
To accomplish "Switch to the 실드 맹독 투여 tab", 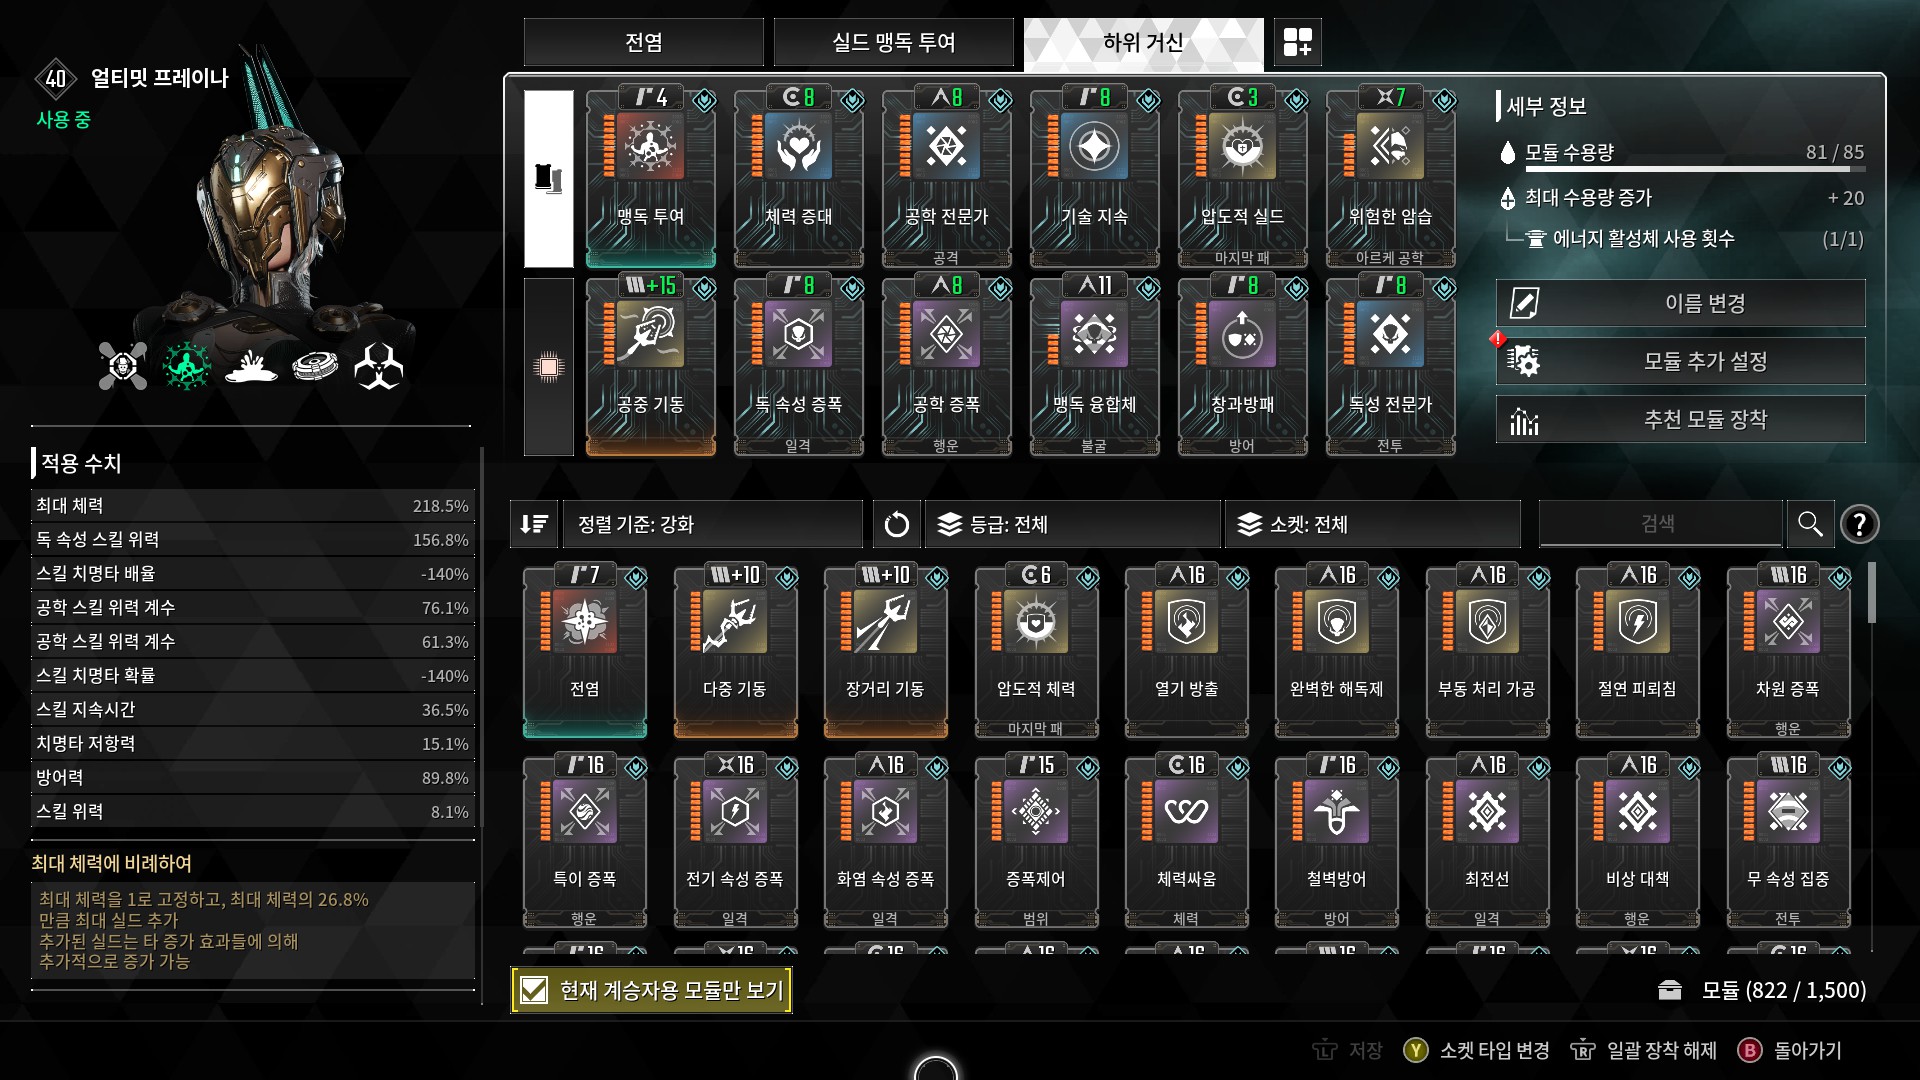I will coord(893,42).
